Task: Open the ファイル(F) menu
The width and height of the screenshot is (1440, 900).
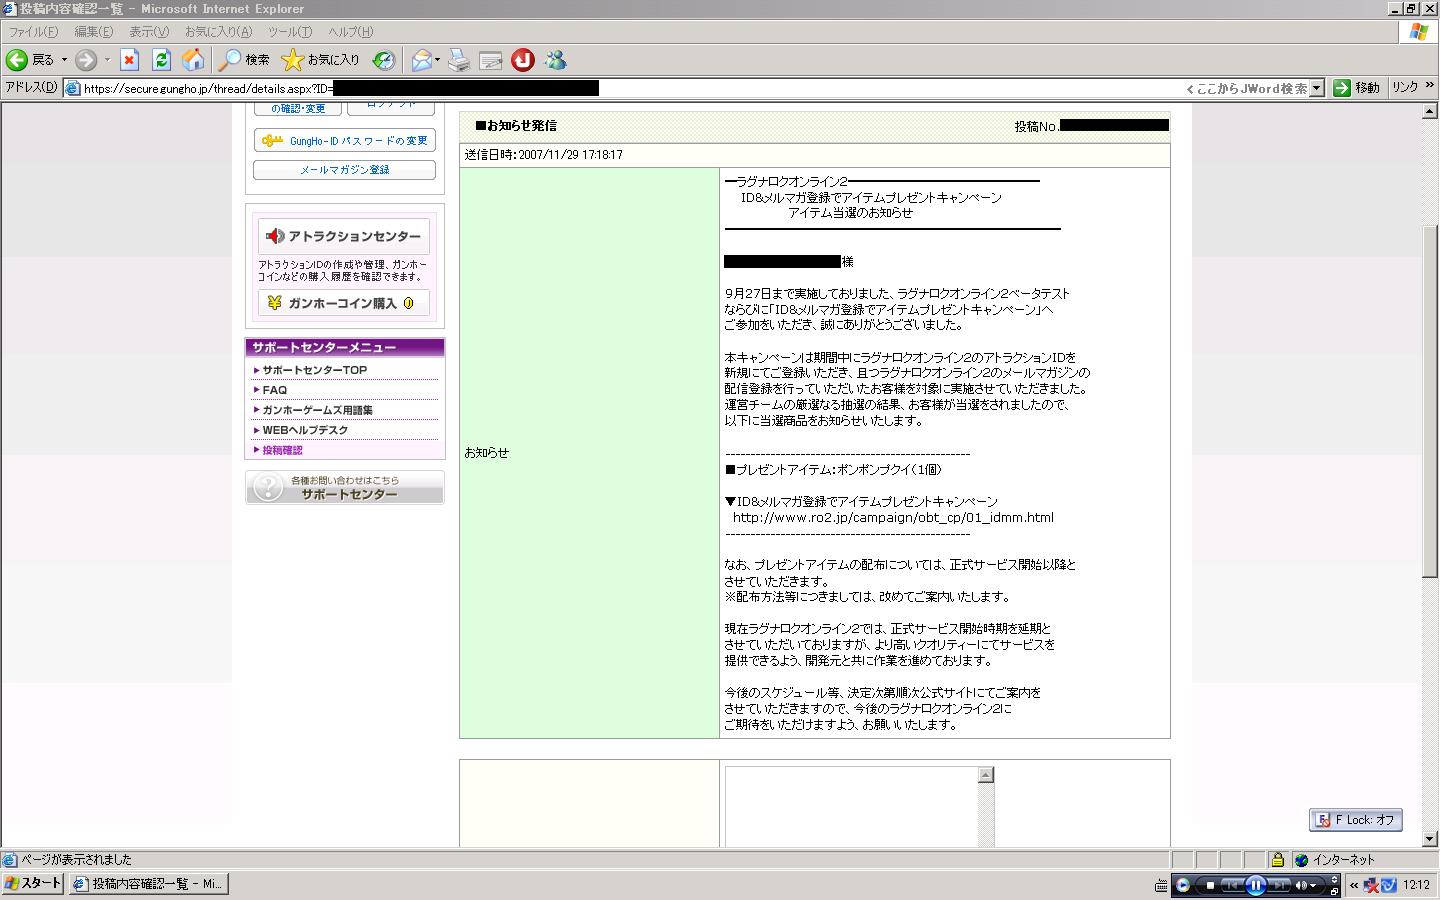Action: point(33,32)
